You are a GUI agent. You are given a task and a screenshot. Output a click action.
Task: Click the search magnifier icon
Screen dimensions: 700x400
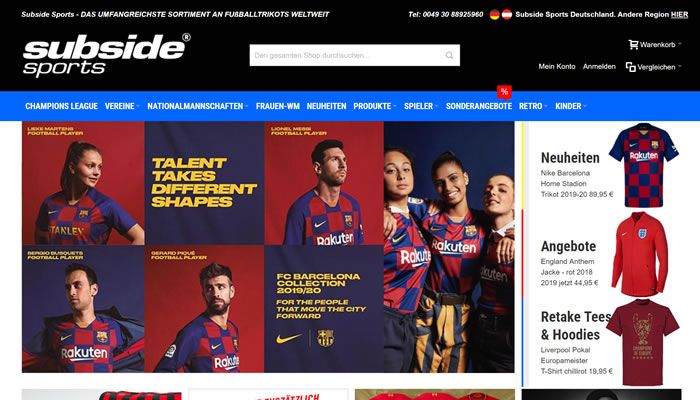449,55
